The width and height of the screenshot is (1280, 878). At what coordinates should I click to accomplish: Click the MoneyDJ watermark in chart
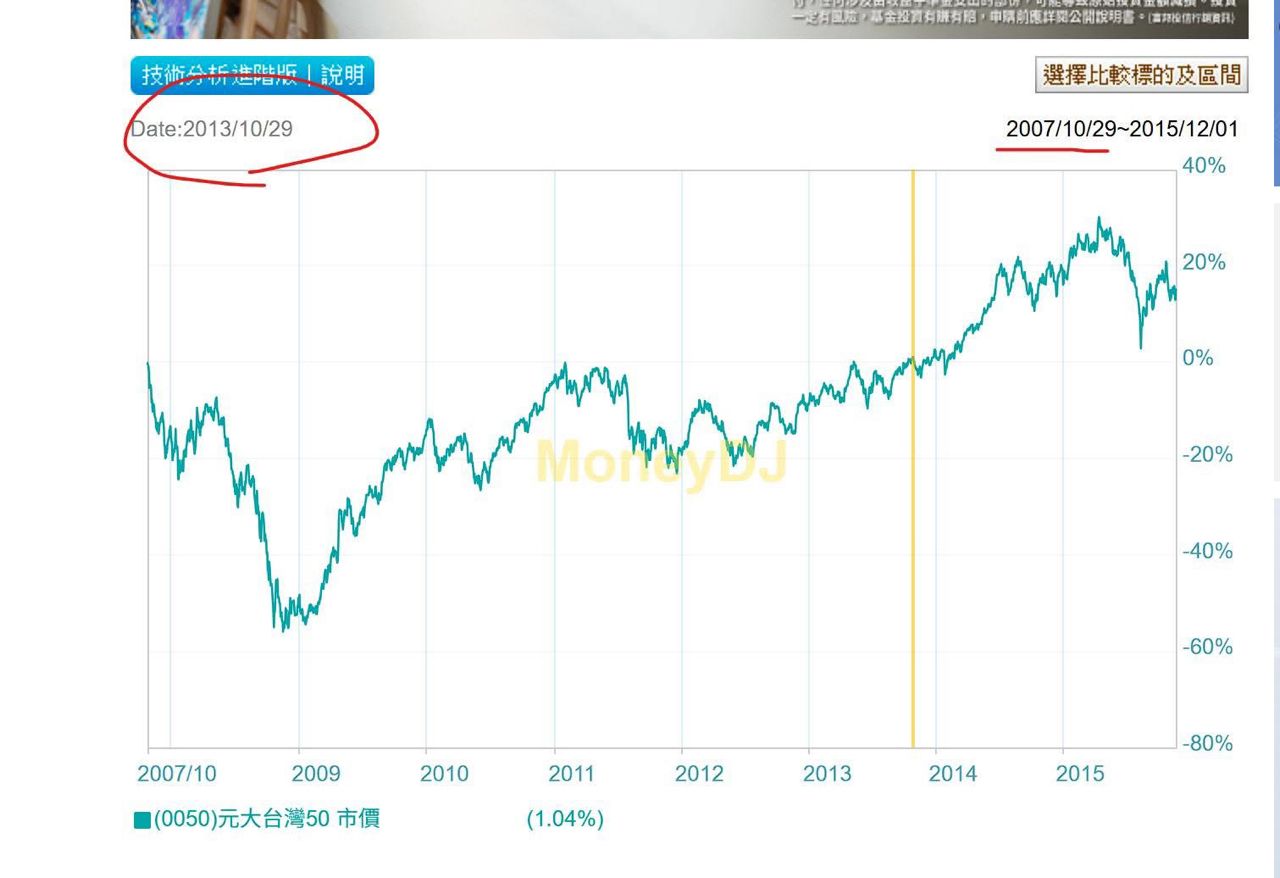pyautogui.click(x=661, y=462)
